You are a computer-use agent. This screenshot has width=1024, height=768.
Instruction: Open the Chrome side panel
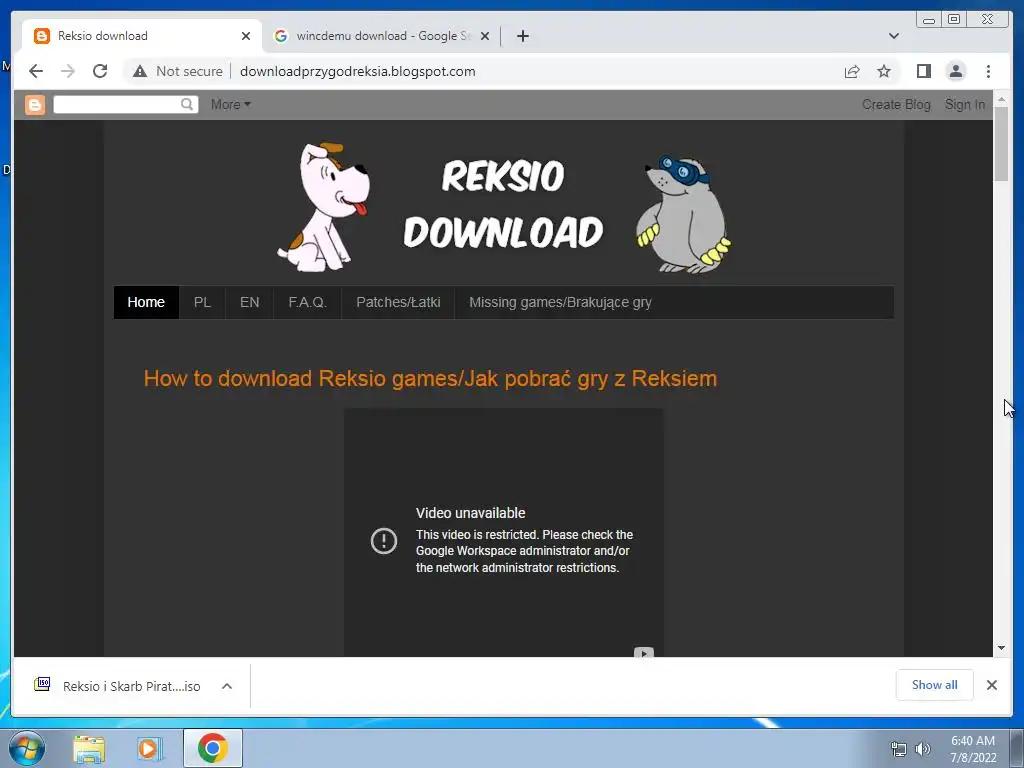[923, 71]
